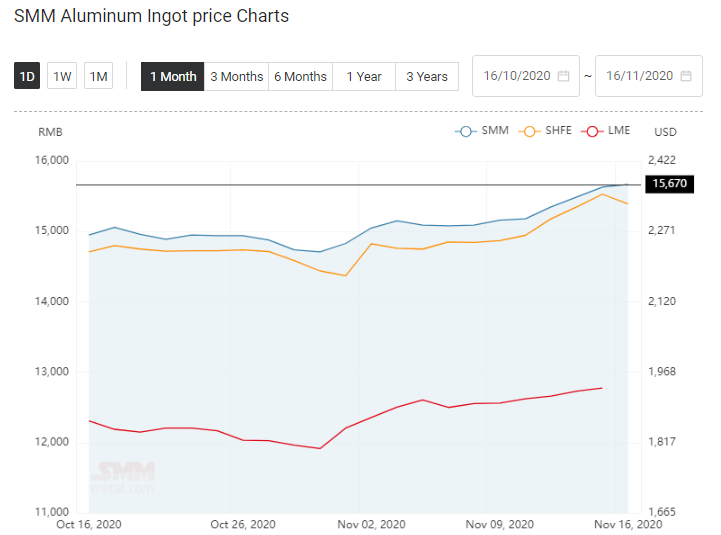Toggle the LME series legend marker
The image size is (721, 535).
coord(592,132)
